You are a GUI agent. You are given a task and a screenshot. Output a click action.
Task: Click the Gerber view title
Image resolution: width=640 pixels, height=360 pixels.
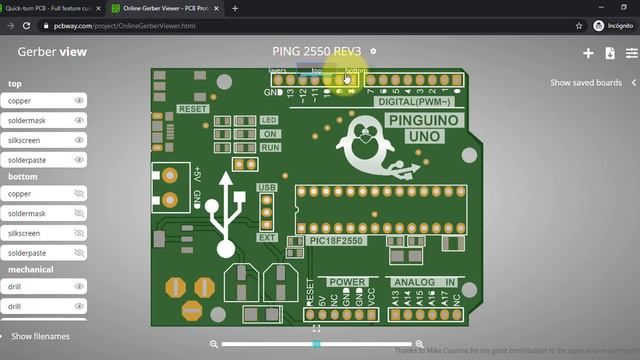click(x=52, y=52)
